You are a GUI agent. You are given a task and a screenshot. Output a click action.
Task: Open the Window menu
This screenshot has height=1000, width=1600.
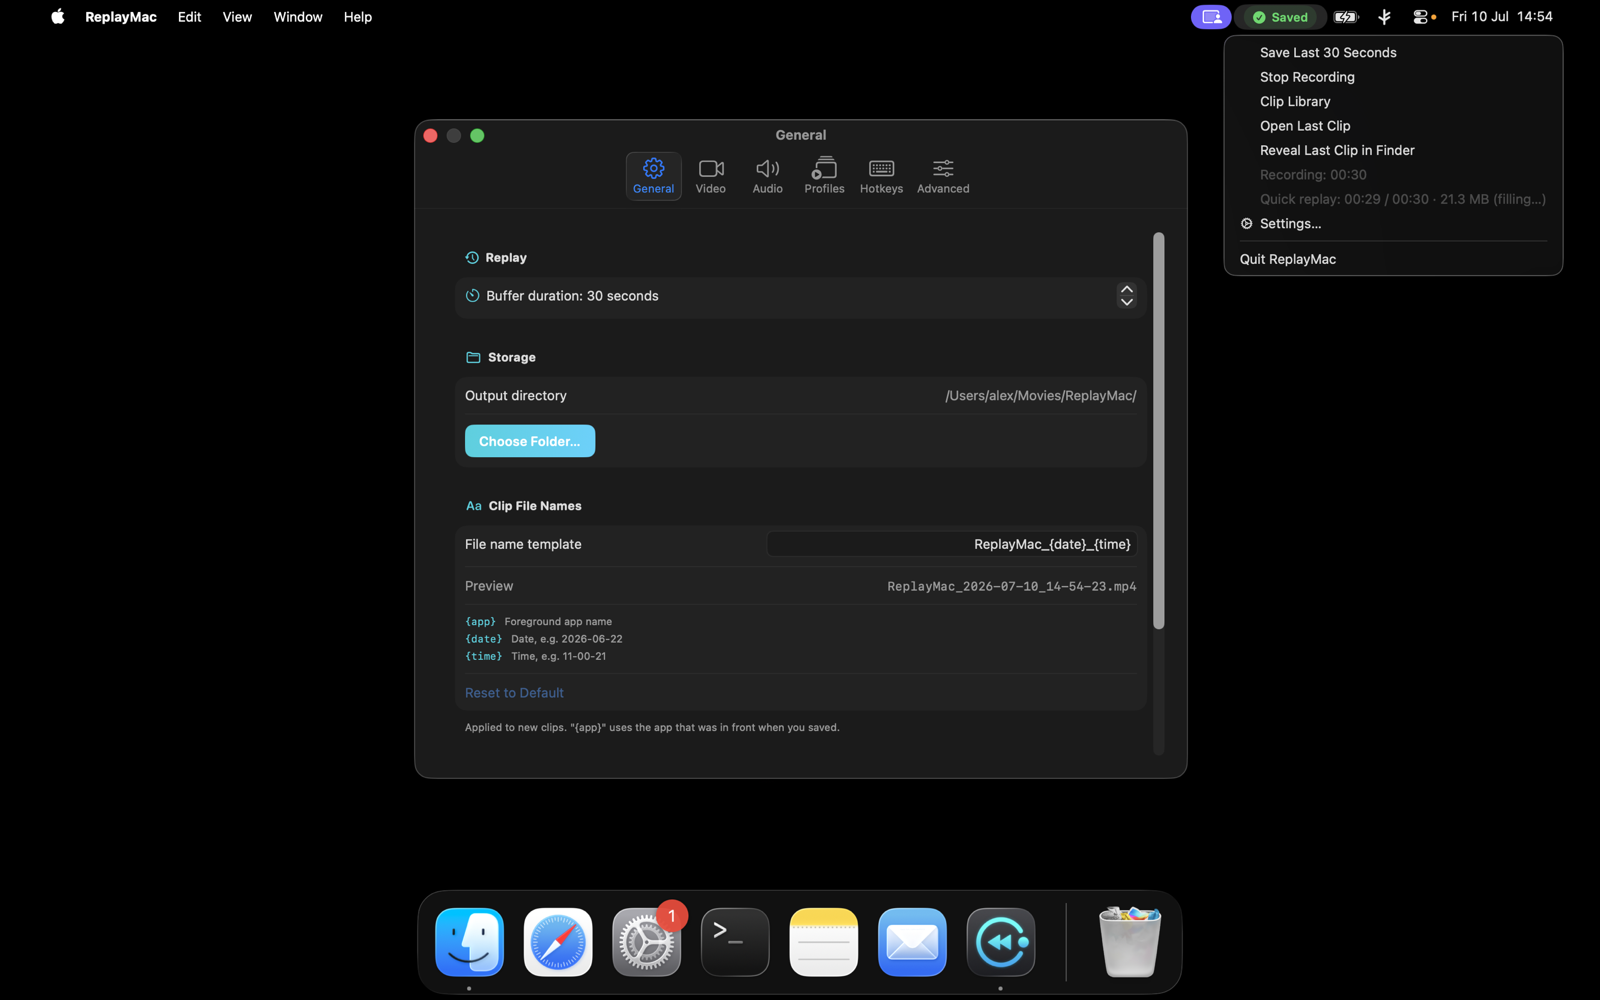(x=298, y=17)
